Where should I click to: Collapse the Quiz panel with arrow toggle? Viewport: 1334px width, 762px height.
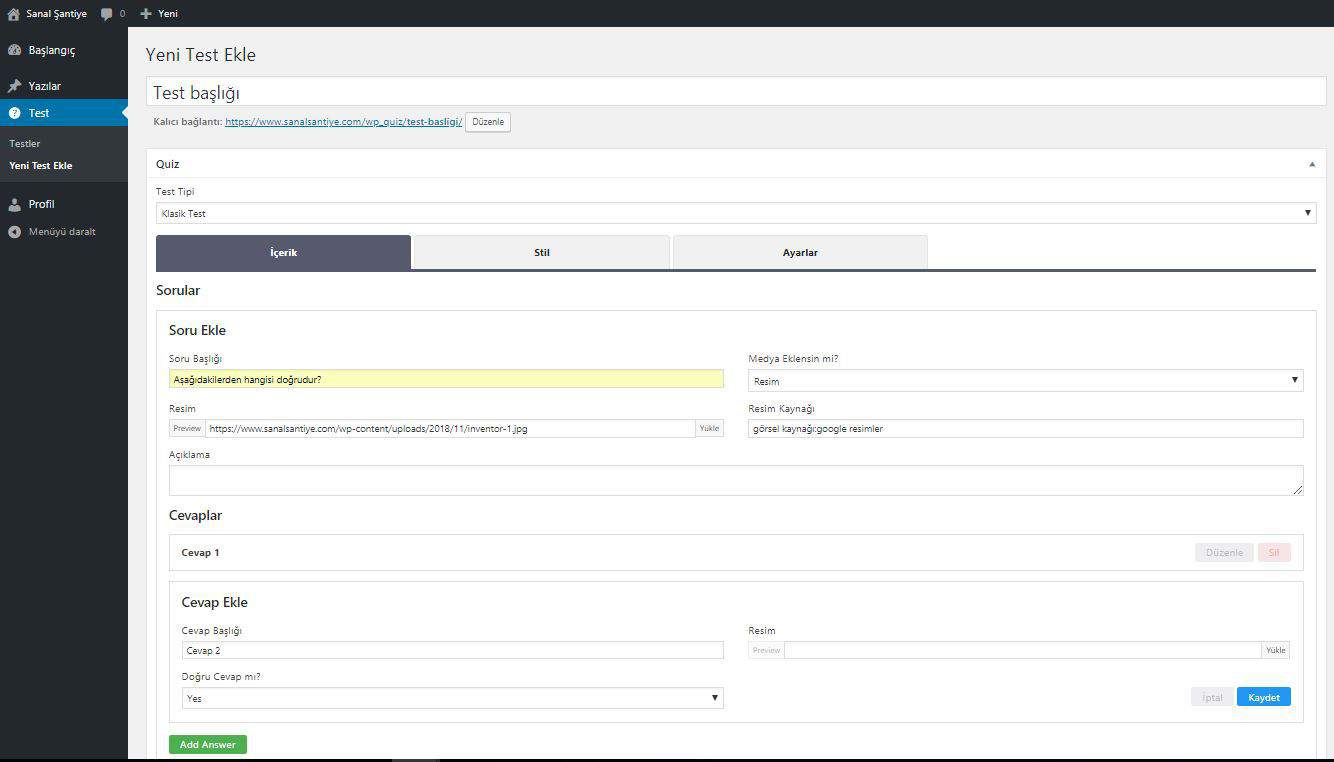1311,164
